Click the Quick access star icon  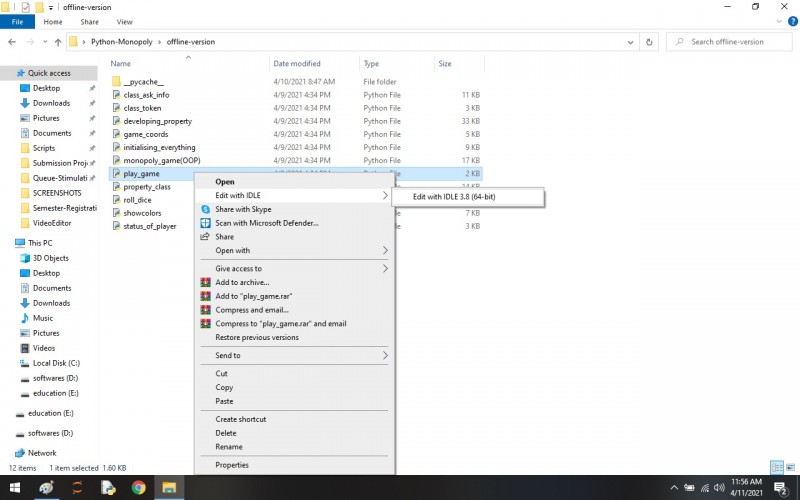coord(20,73)
